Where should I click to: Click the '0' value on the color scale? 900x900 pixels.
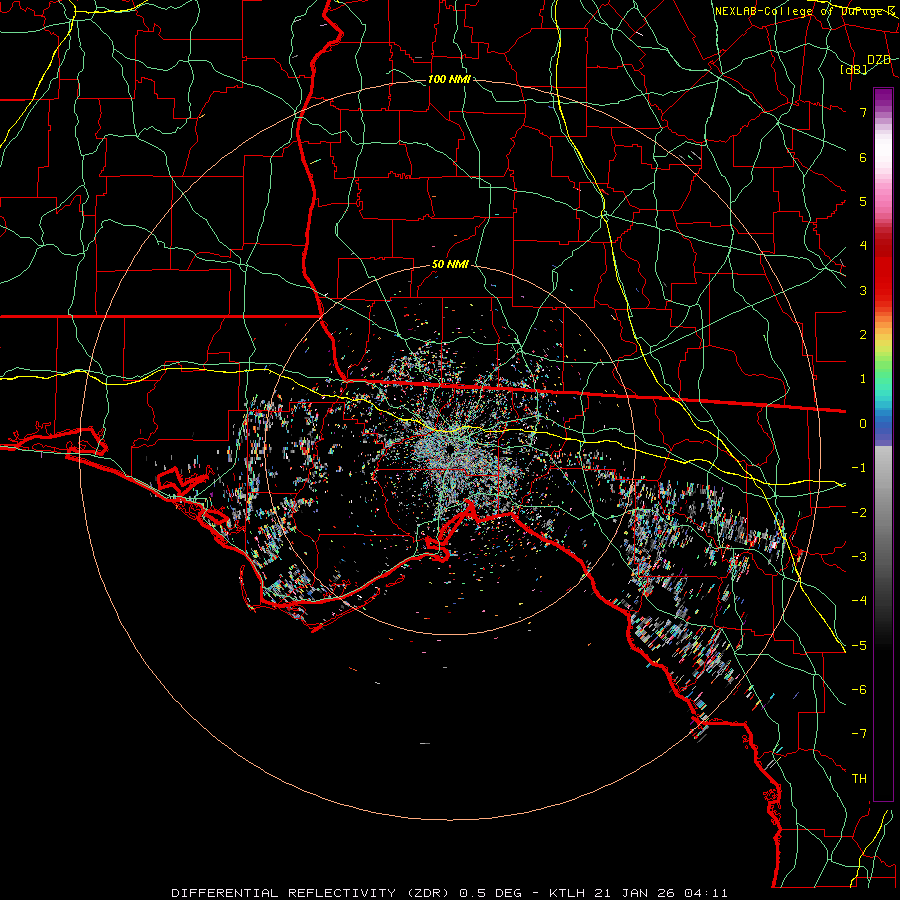(863, 424)
